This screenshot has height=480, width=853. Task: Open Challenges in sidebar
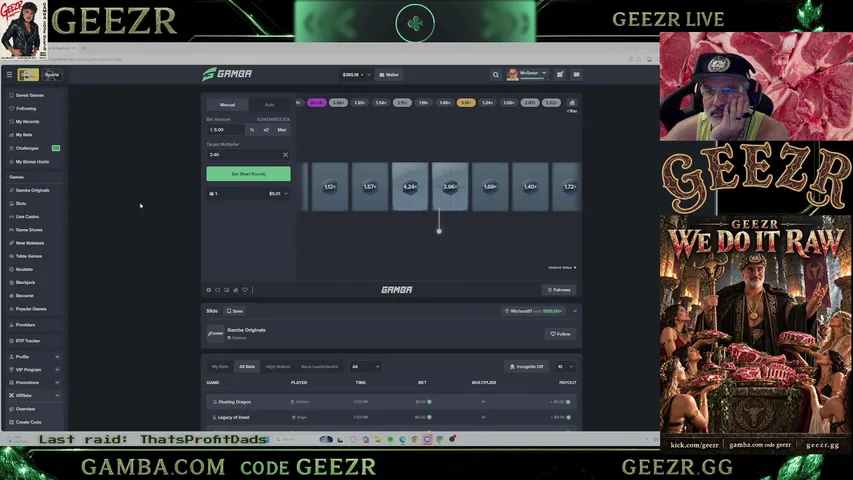pyautogui.click(x=27, y=148)
